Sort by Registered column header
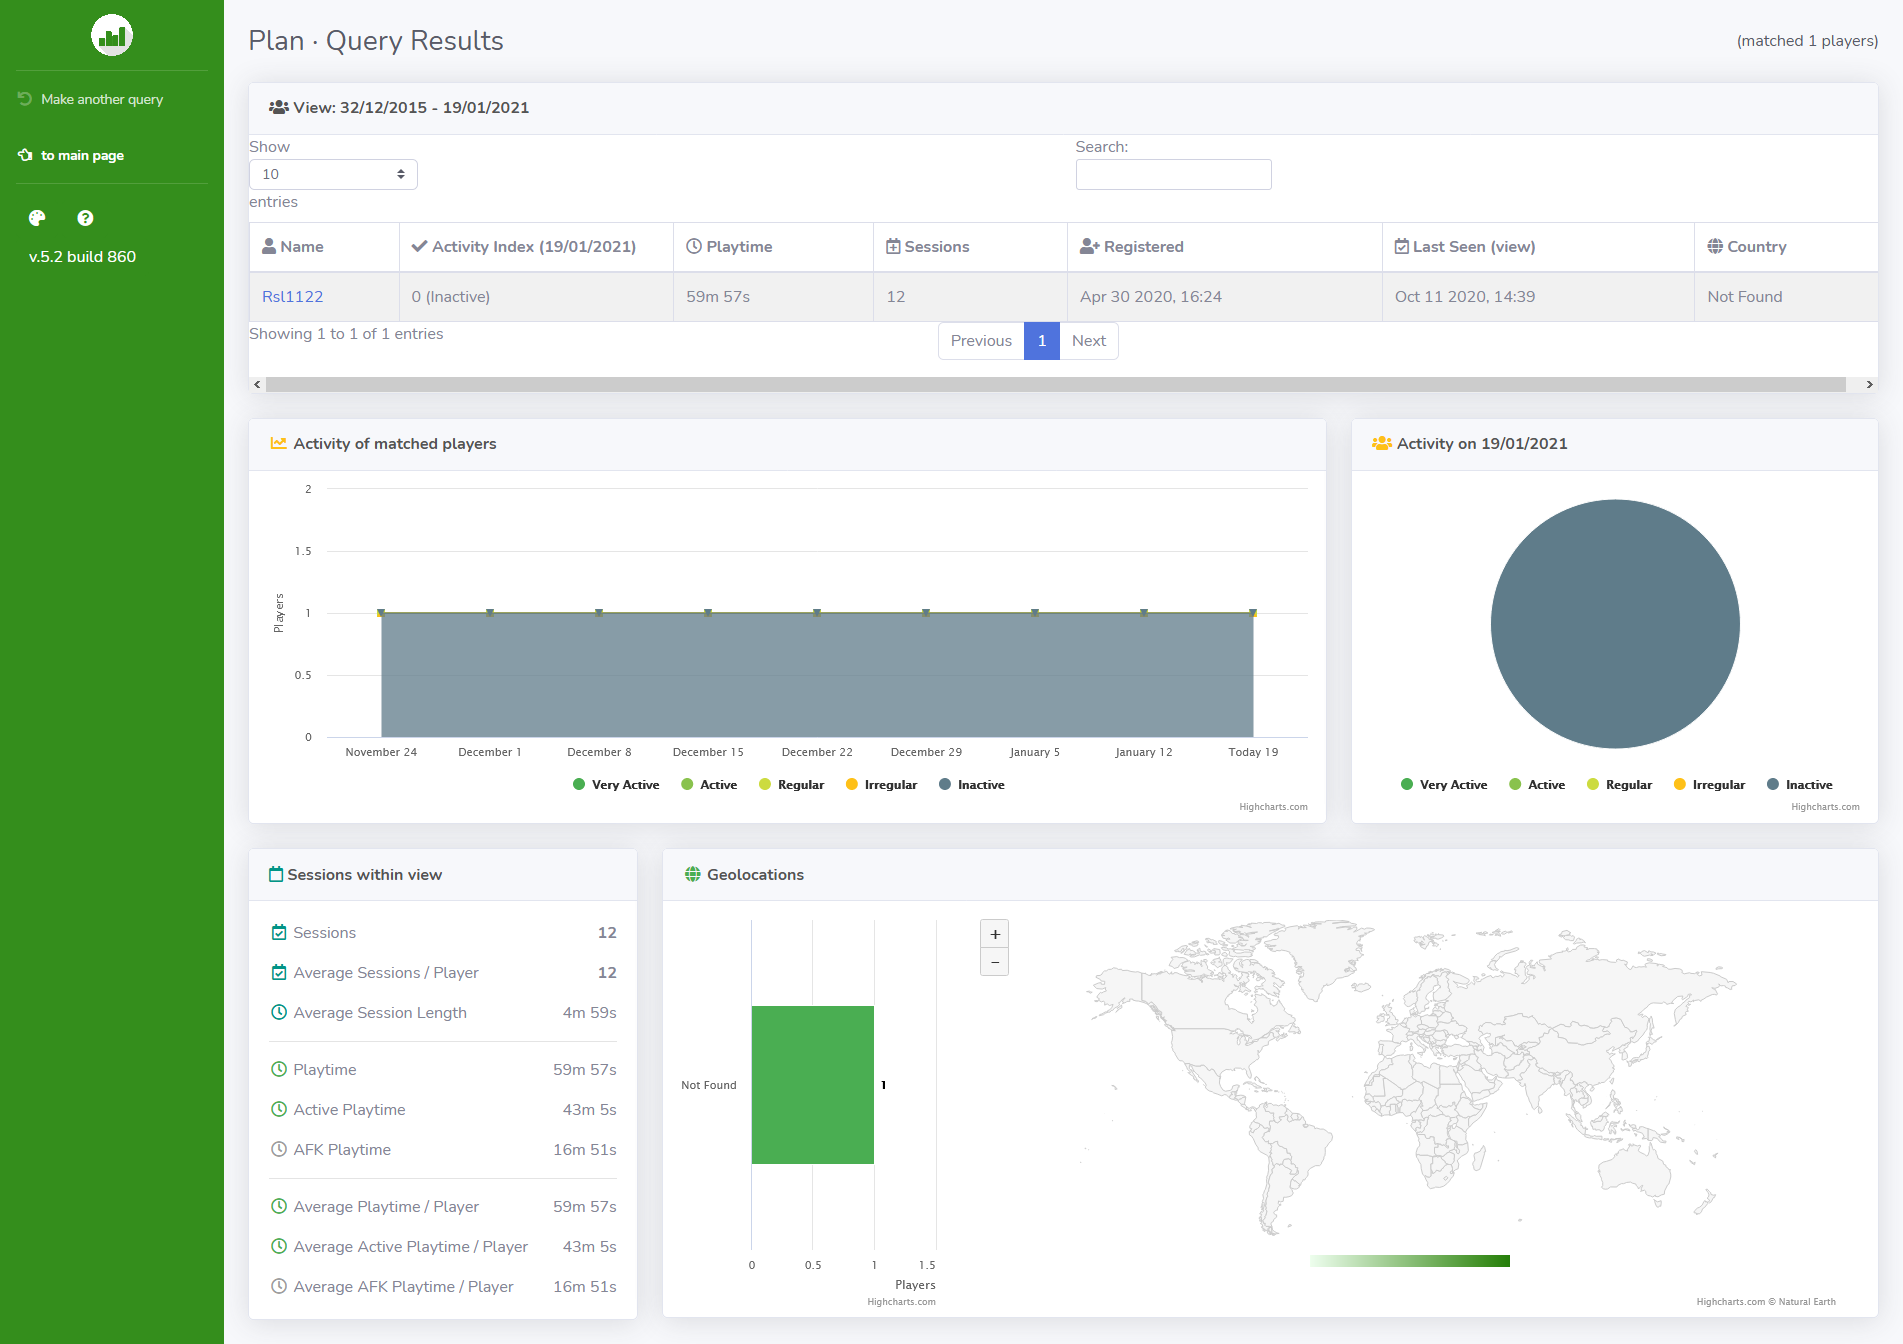1903x1344 pixels. click(x=1224, y=247)
